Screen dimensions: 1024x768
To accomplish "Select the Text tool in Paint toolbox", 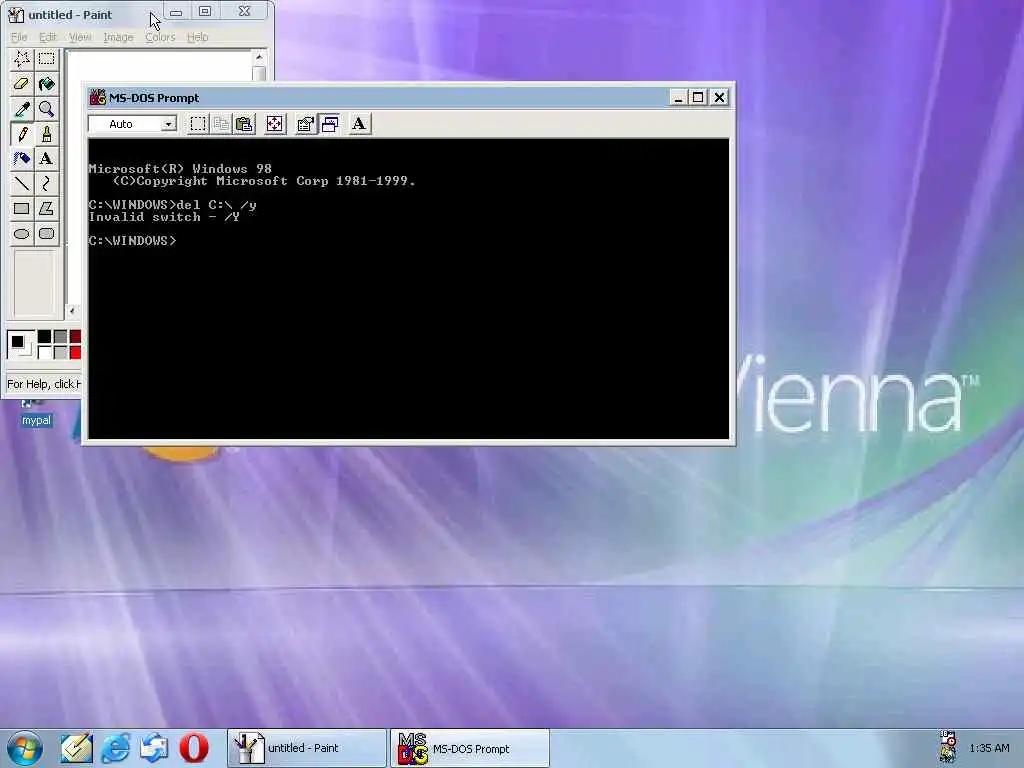I will tap(46, 159).
